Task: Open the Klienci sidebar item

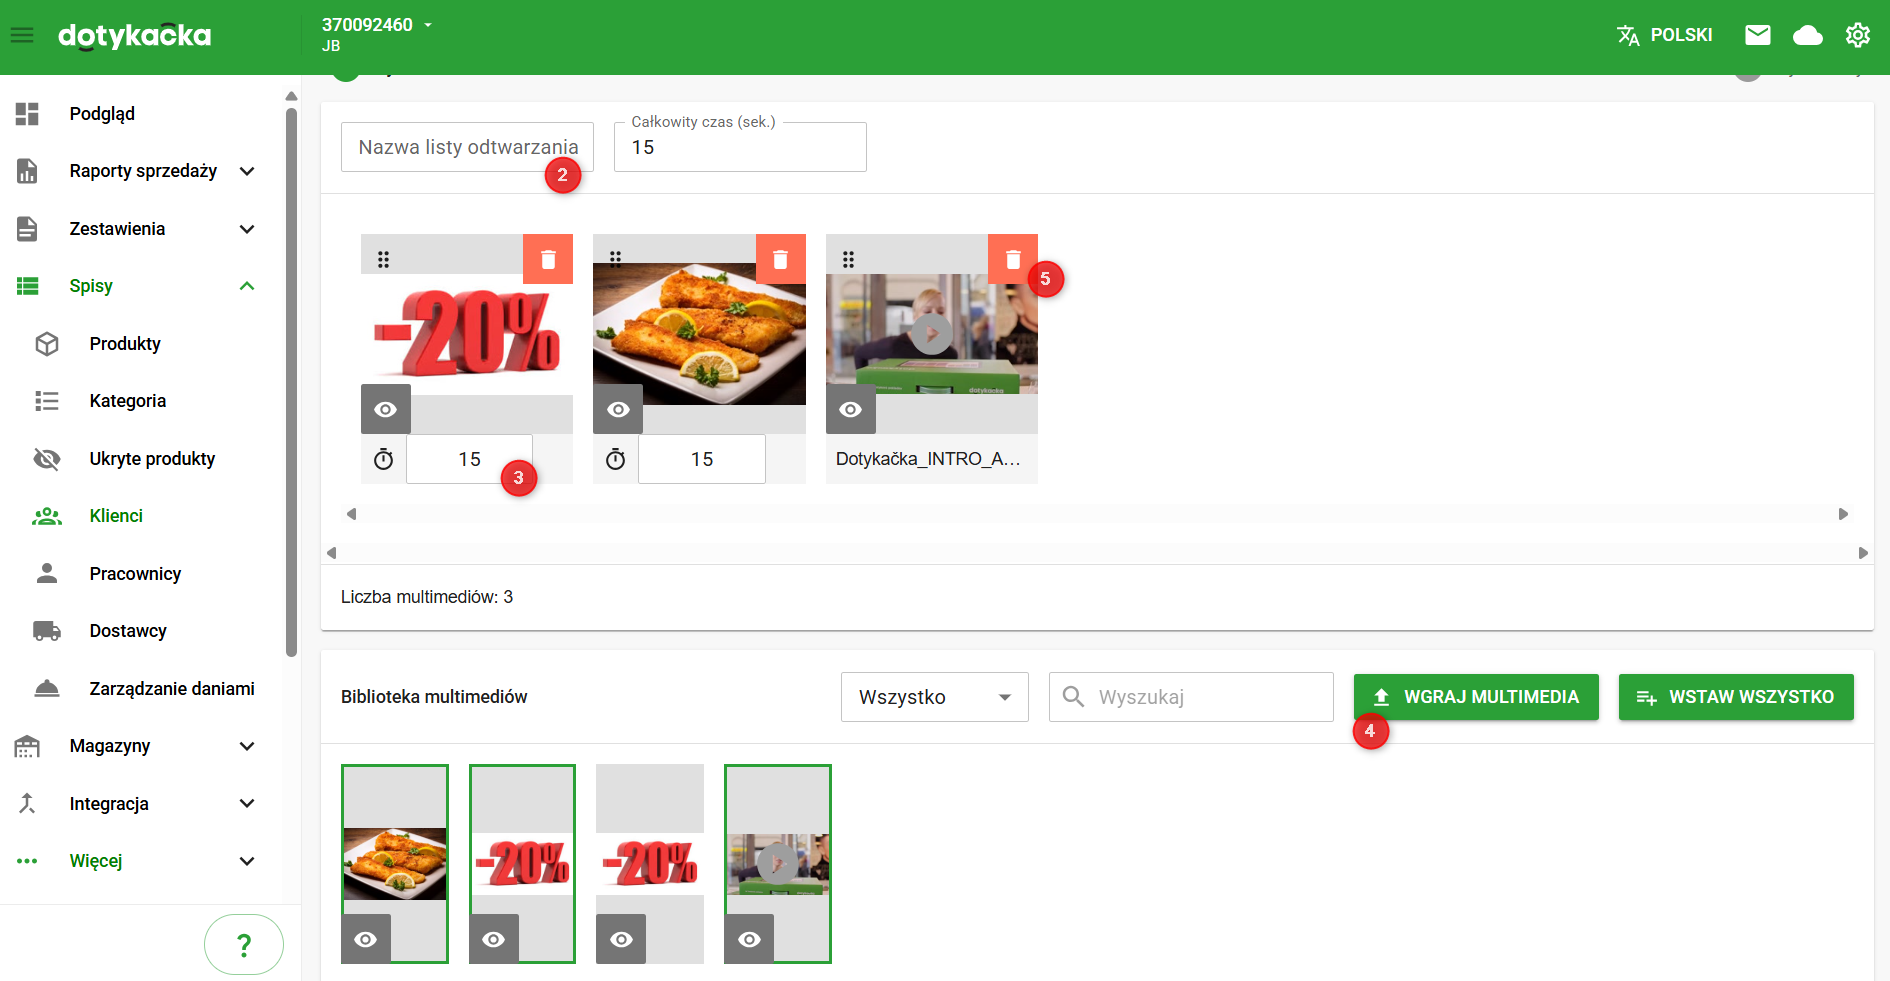Action: [116, 516]
